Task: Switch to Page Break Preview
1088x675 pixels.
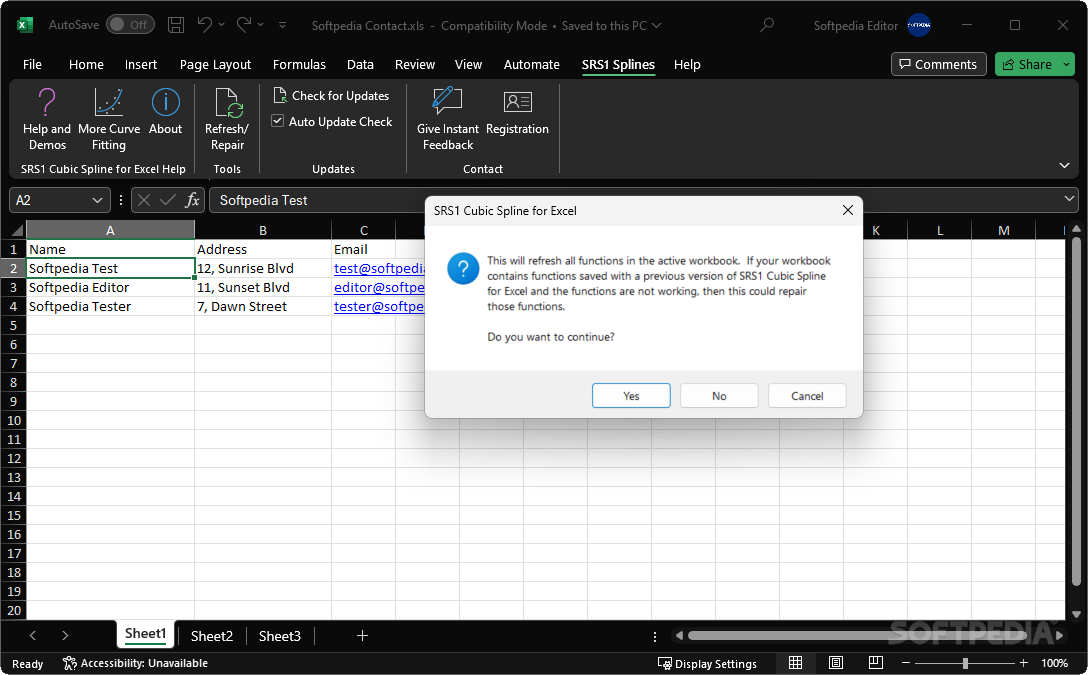Action: [876, 663]
